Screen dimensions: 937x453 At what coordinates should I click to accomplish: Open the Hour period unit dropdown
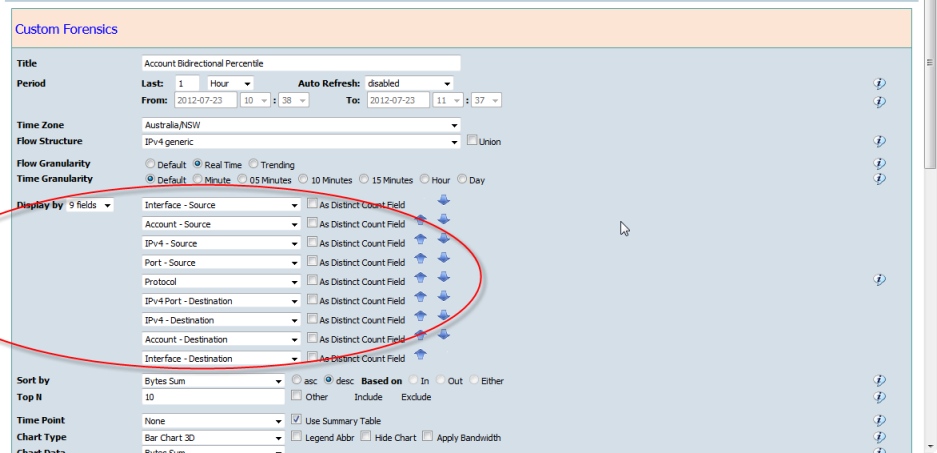[x=230, y=84]
